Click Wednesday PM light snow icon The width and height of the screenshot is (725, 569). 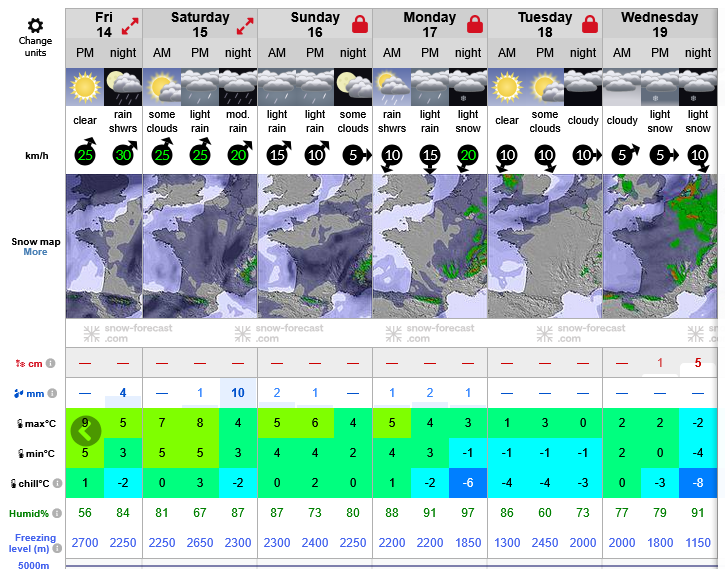click(660, 87)
